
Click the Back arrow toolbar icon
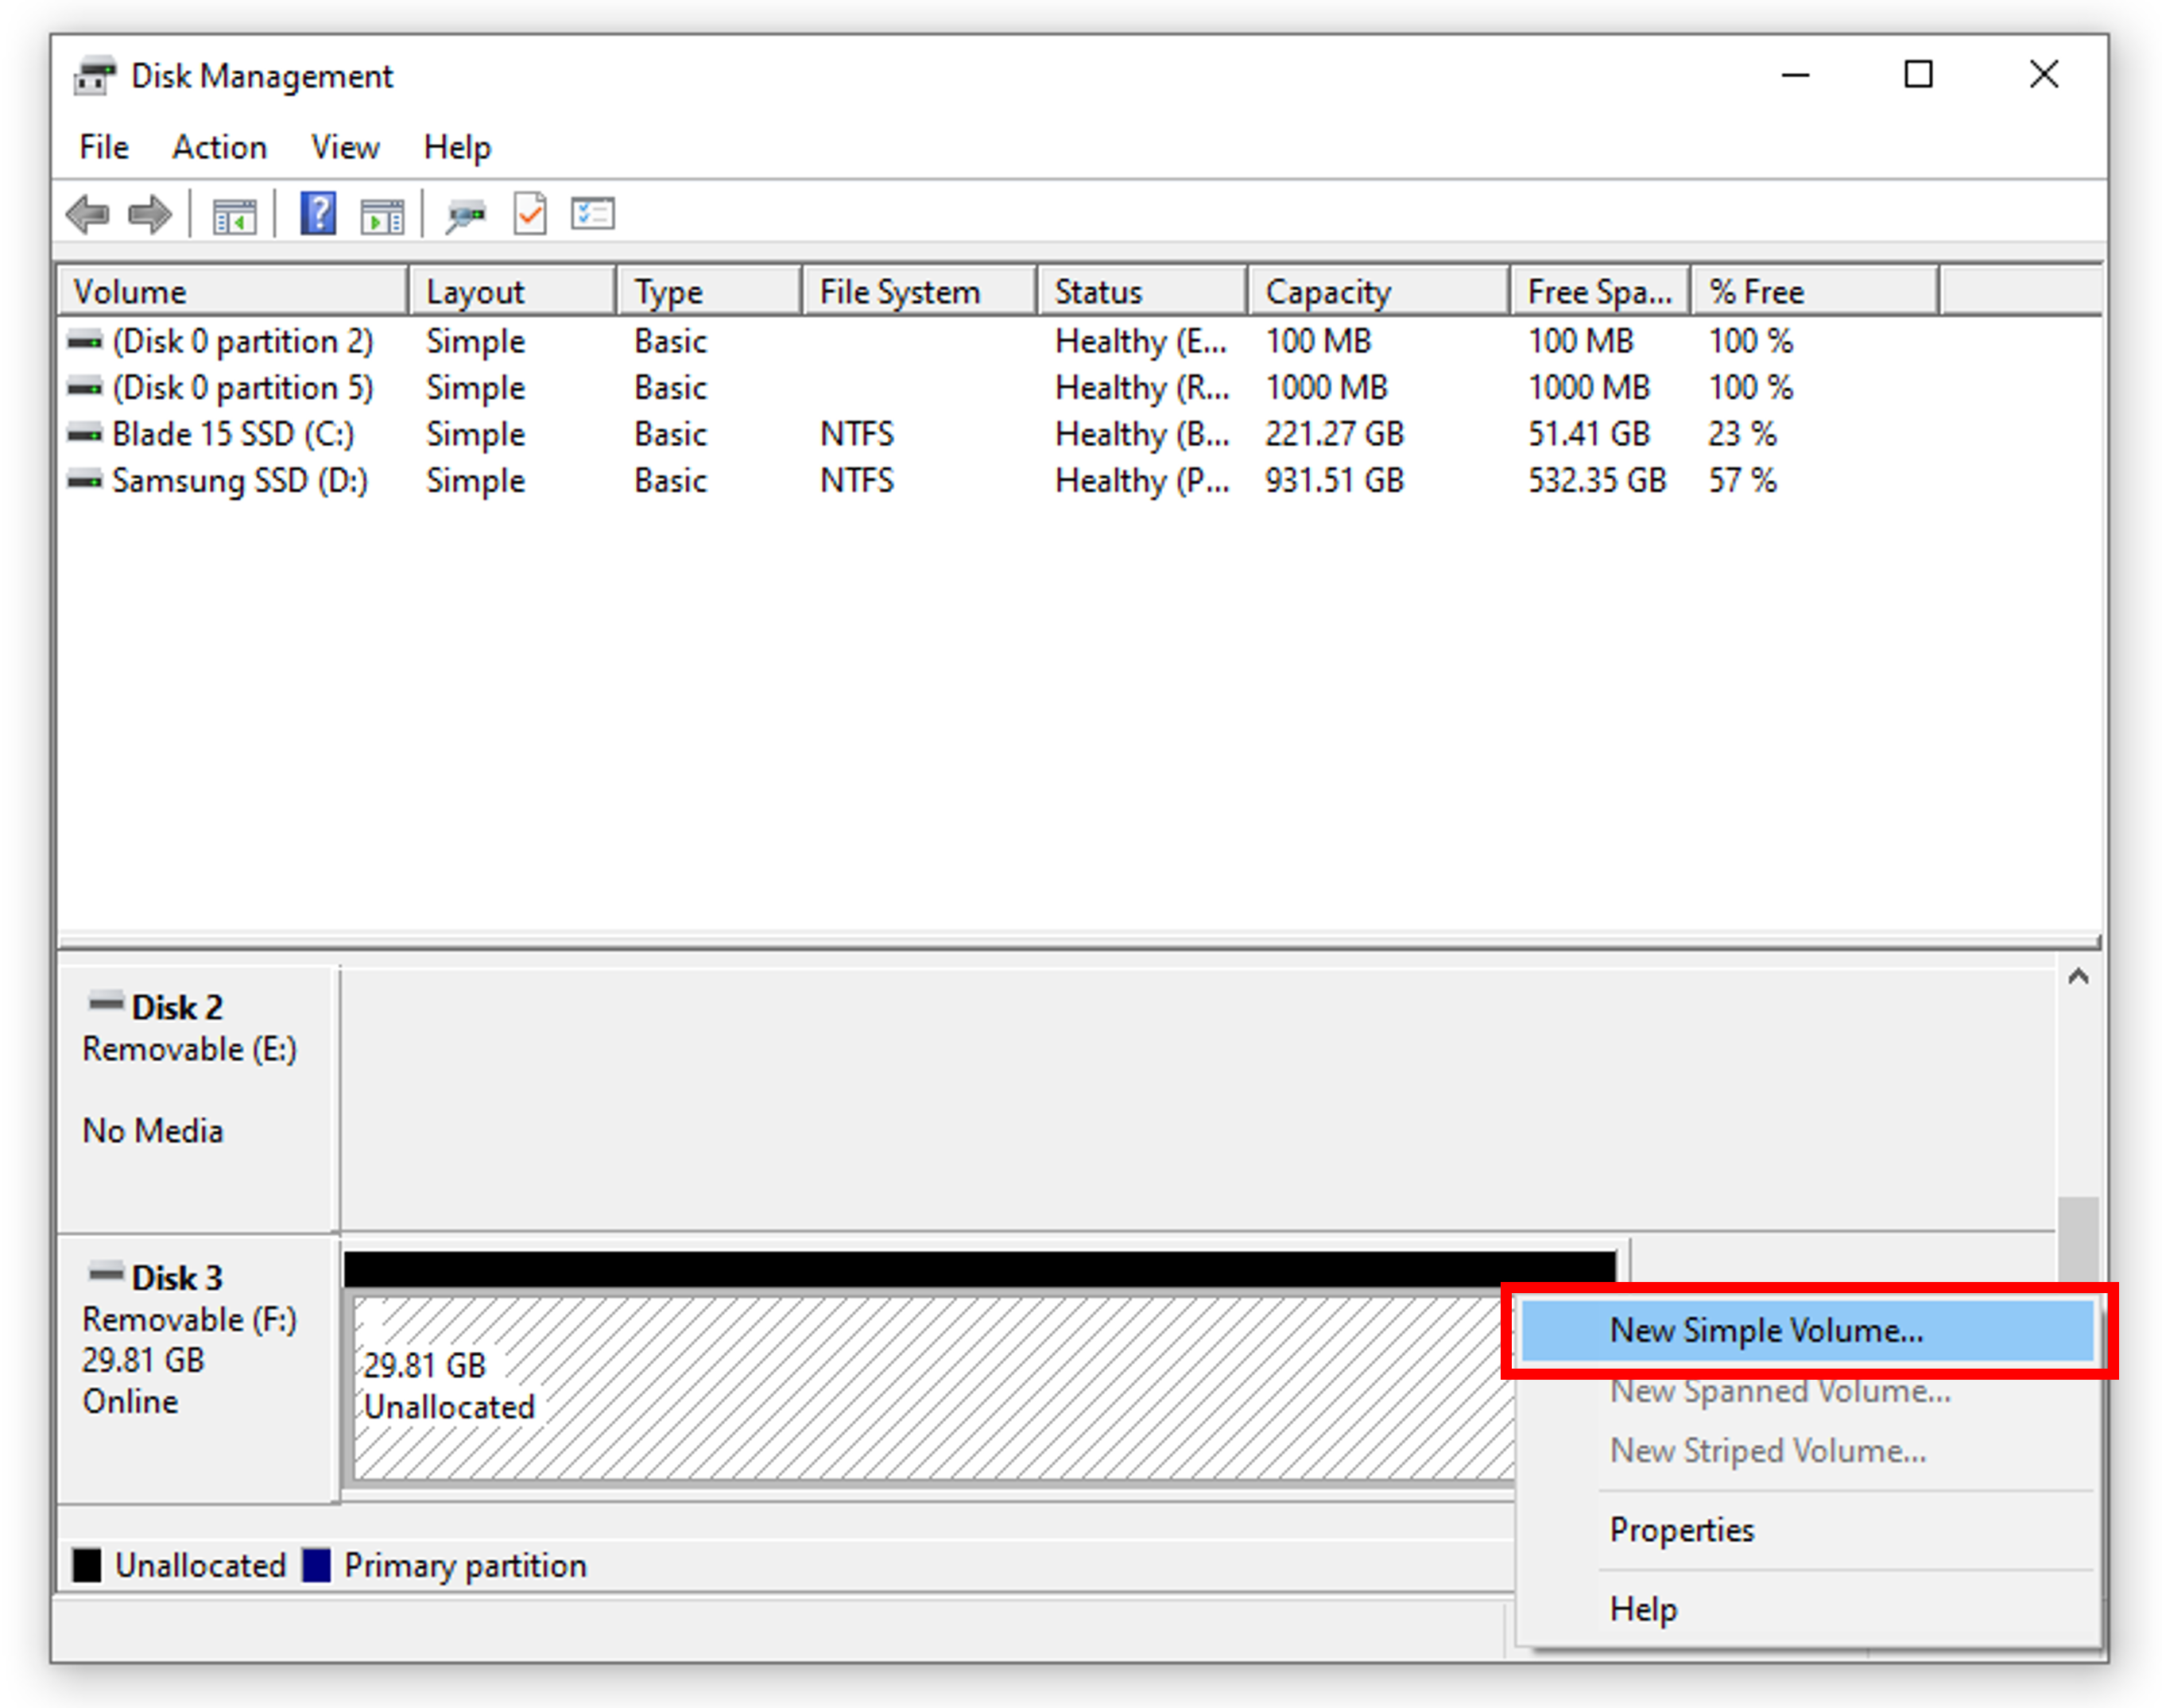click(88, 215)
